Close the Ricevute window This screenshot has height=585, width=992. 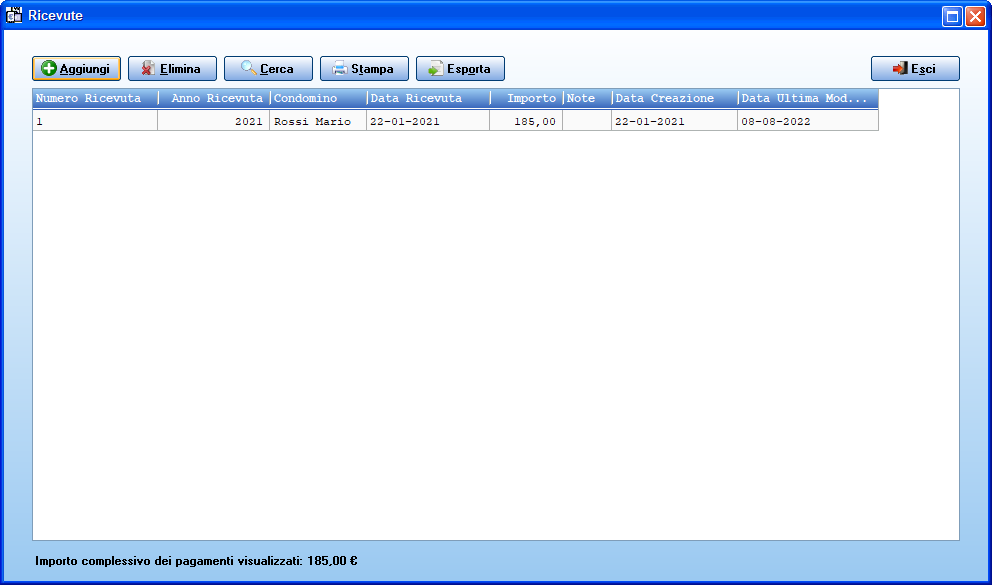point(975,16)
